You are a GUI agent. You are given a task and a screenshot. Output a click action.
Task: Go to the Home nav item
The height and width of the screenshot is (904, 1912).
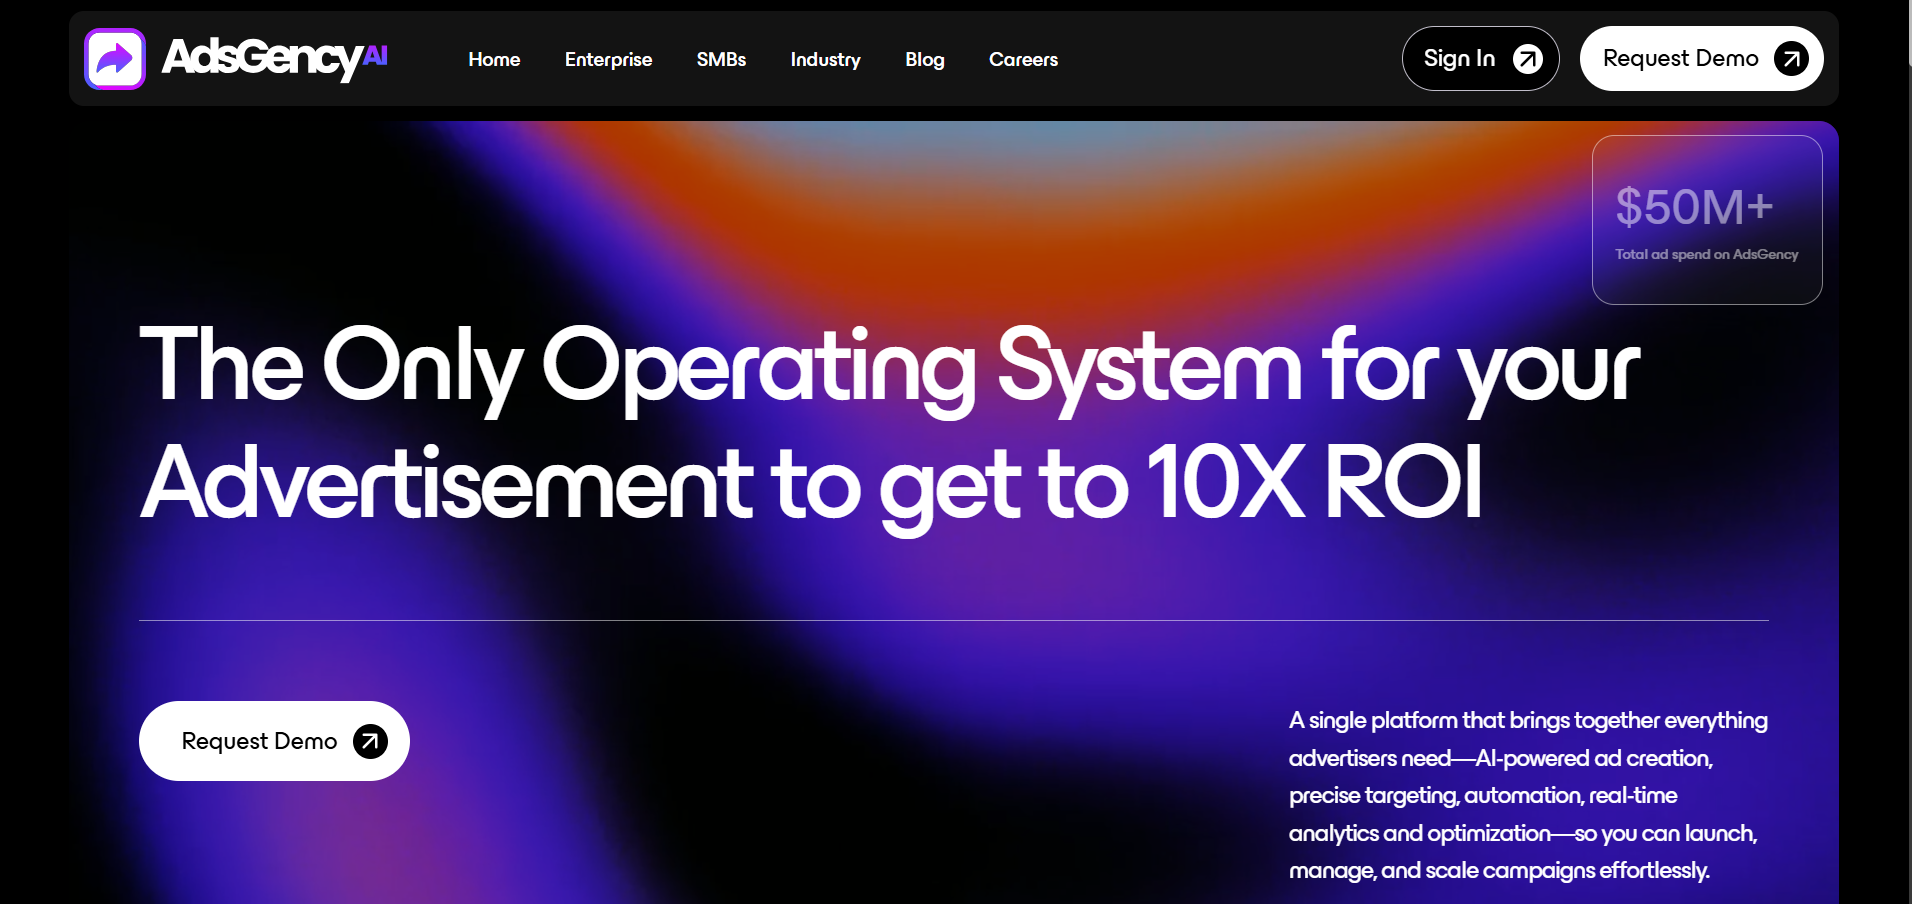click(x=494, y=60)
